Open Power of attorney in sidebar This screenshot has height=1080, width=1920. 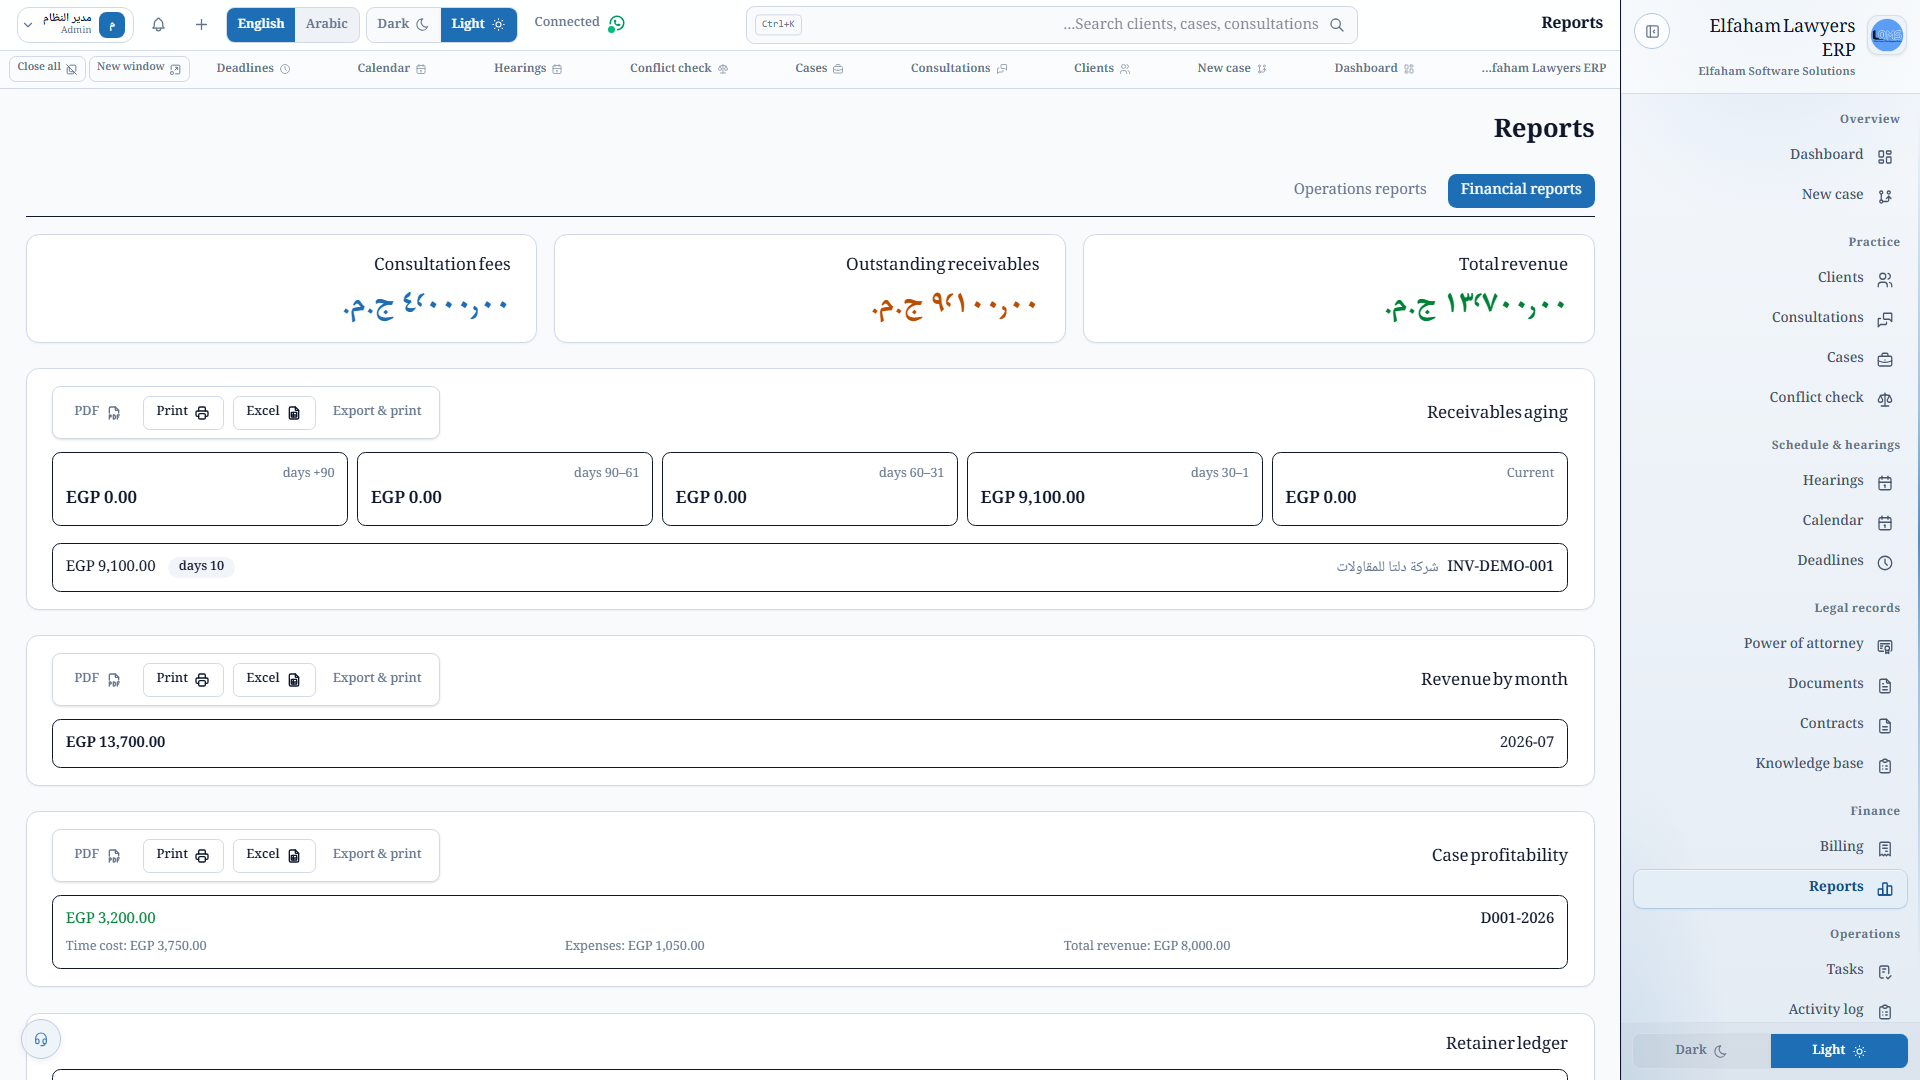tap(1771, 644)
